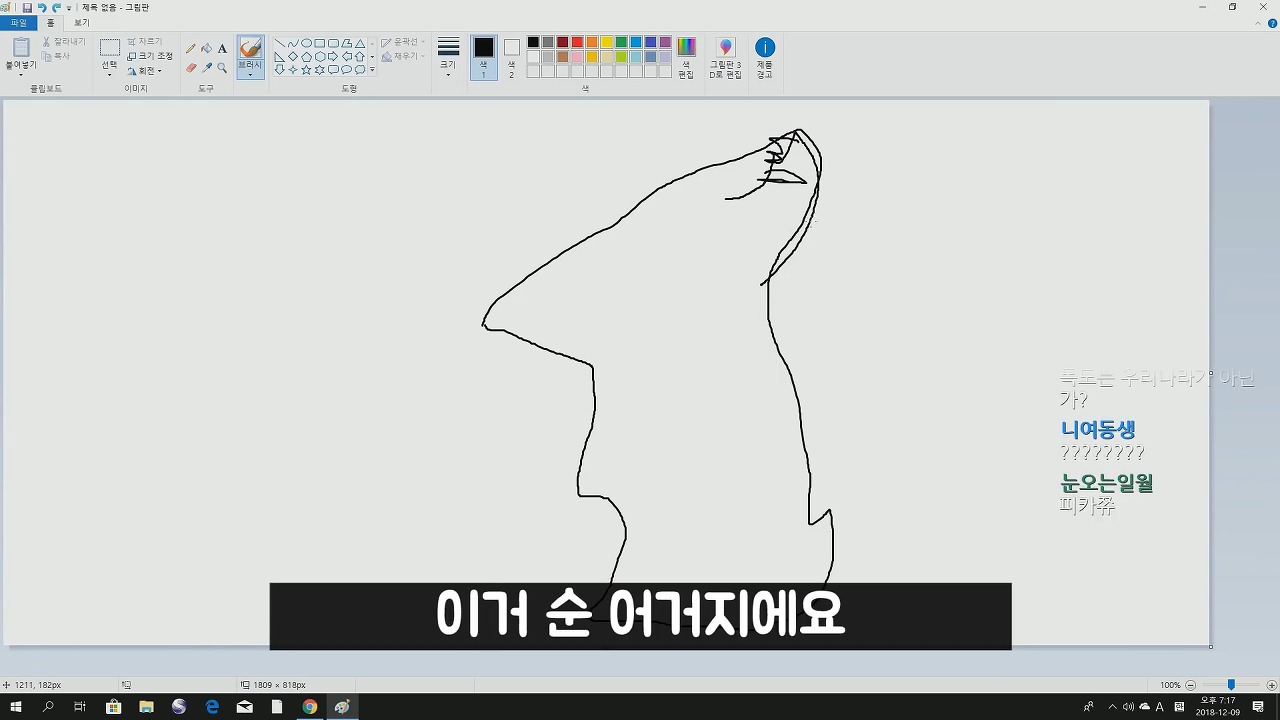
Task: Pick the red color swatch
Action: point(577,42)
